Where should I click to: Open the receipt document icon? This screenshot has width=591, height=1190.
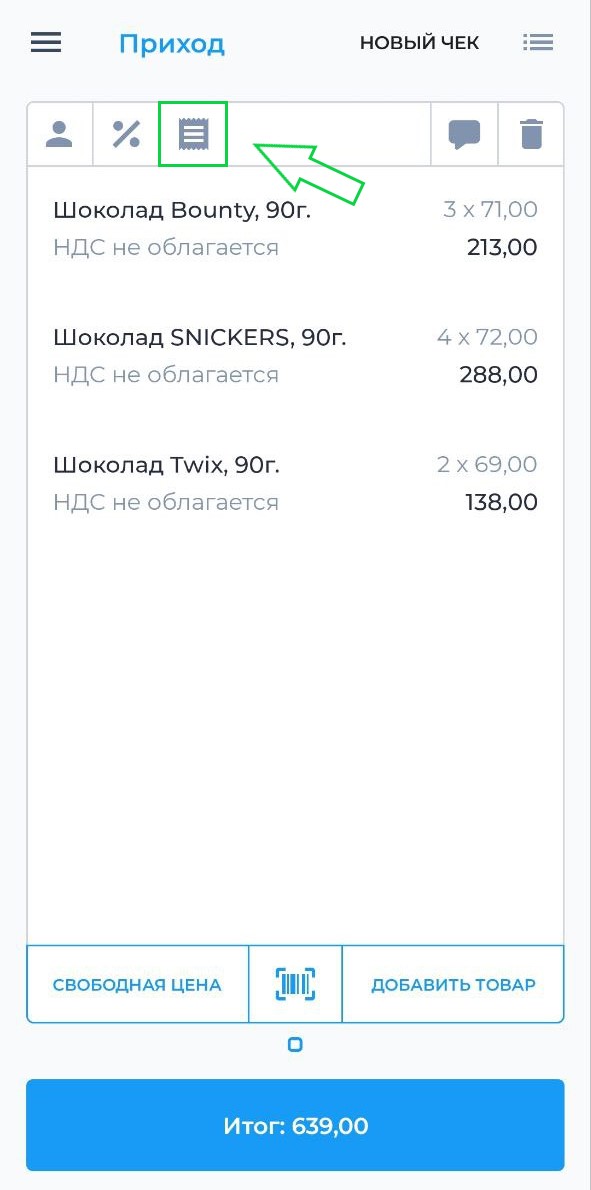tap(193, 134)
